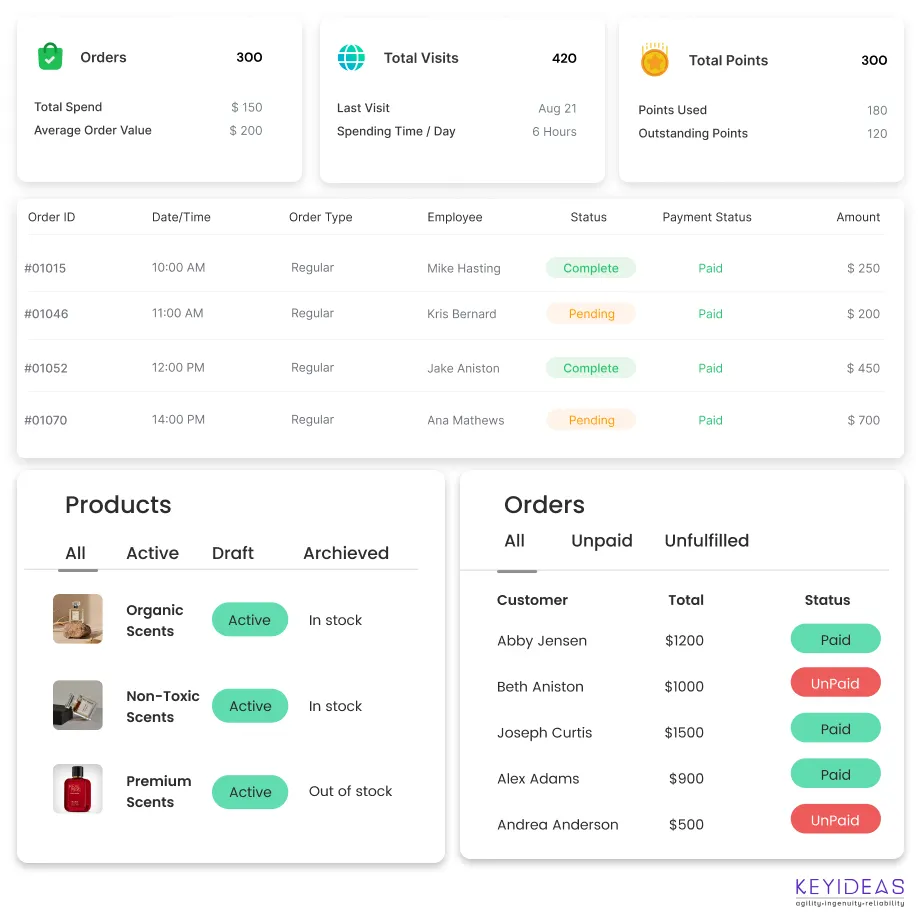Click the Last Visit Aug 21 value
921x921 pixels.
[557, 108]
